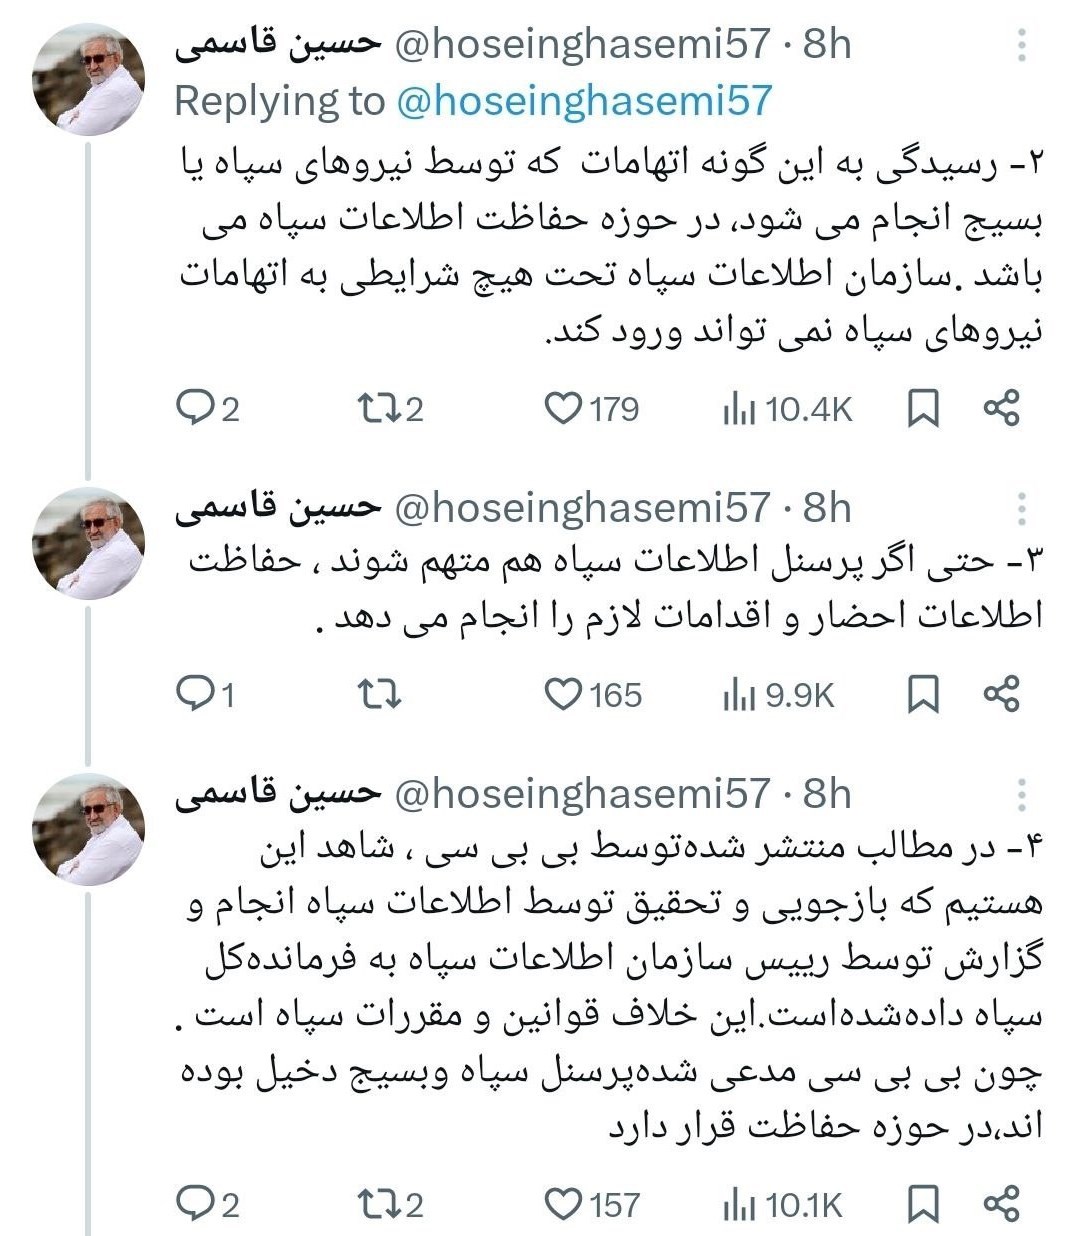Share the tweet with 9.9K views
The width and height of the screenshot is (1071, 1236).
click(1001, 694)
